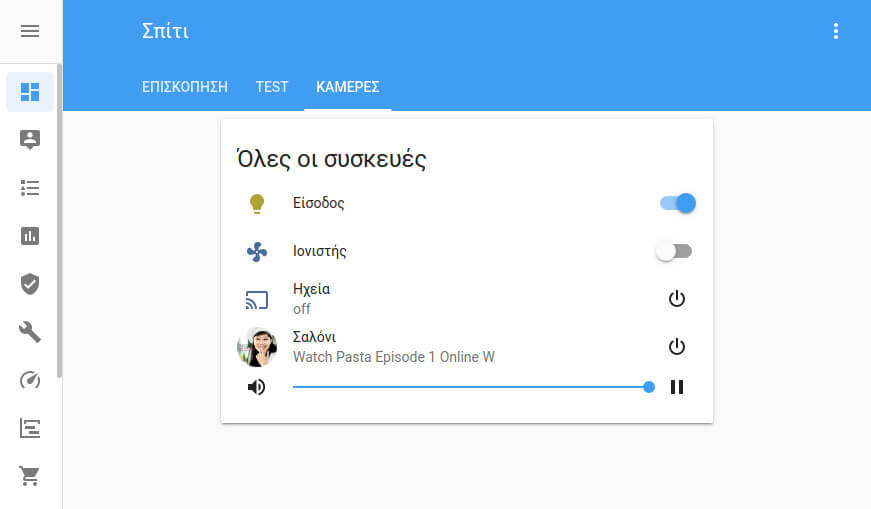The height and width of the screenshot is (509, 871).
Task: Click the 'off' state under Ηχεία
Action: point(302,310)
